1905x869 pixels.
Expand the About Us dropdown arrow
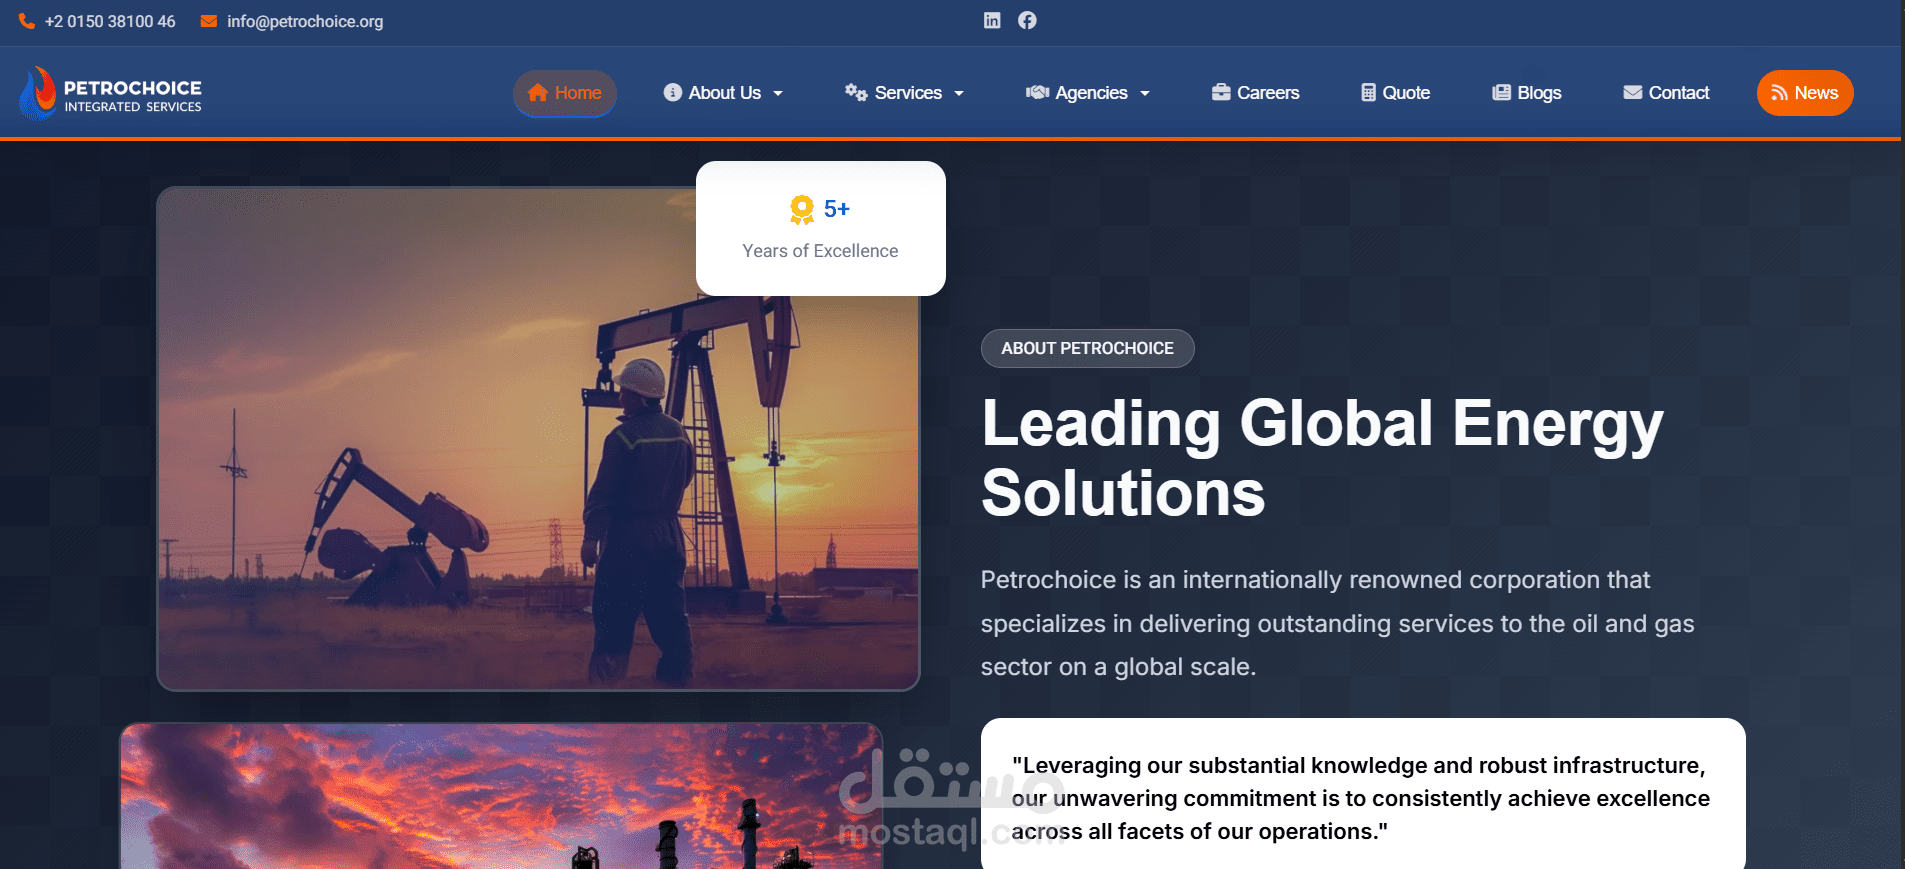(x=778, y=94)
